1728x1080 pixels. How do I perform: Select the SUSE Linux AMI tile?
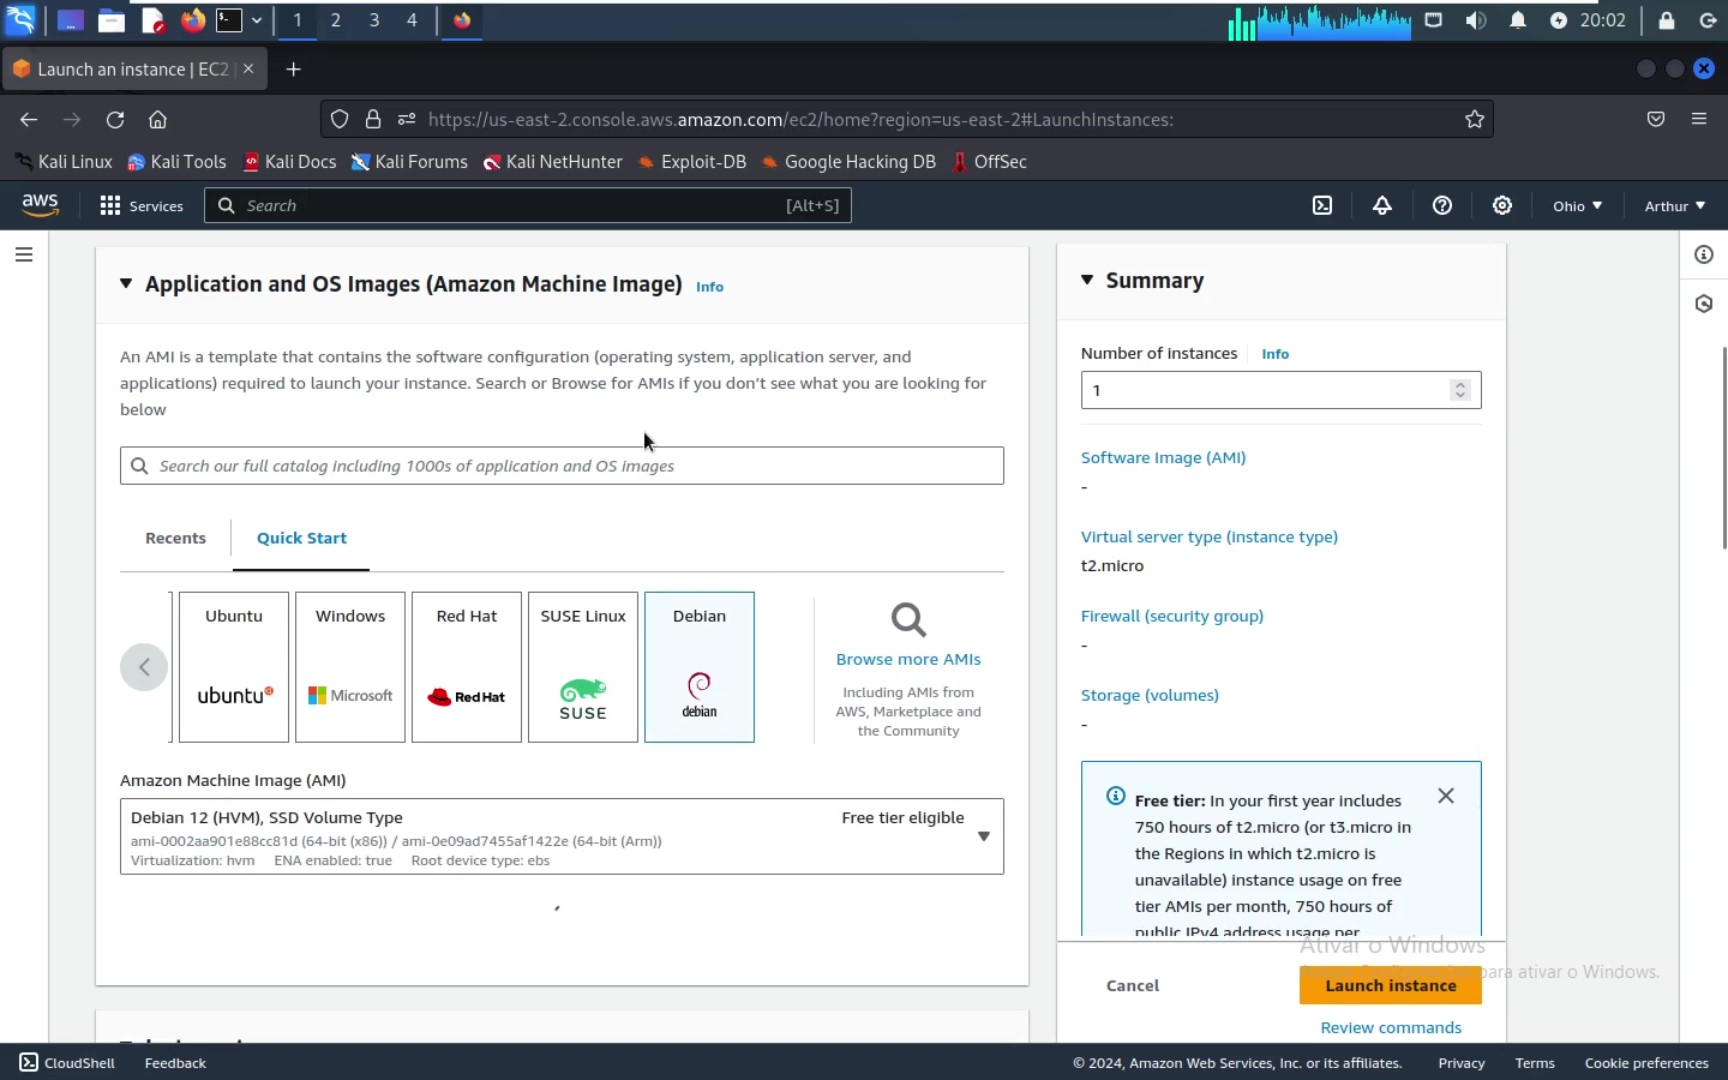pos(583,667)
